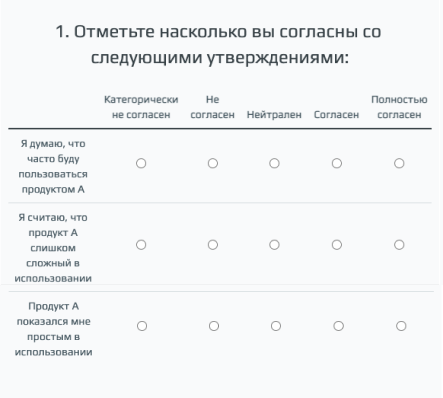
Task: Pick 'Полностью согласен' for 'слишком сложный в использовании'
Action: pos(399,245)
